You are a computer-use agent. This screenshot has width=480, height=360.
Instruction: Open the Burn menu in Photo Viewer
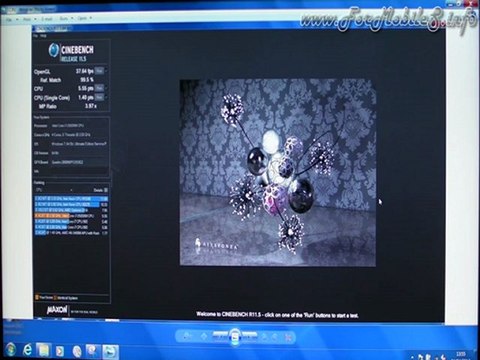coord(65,19)
